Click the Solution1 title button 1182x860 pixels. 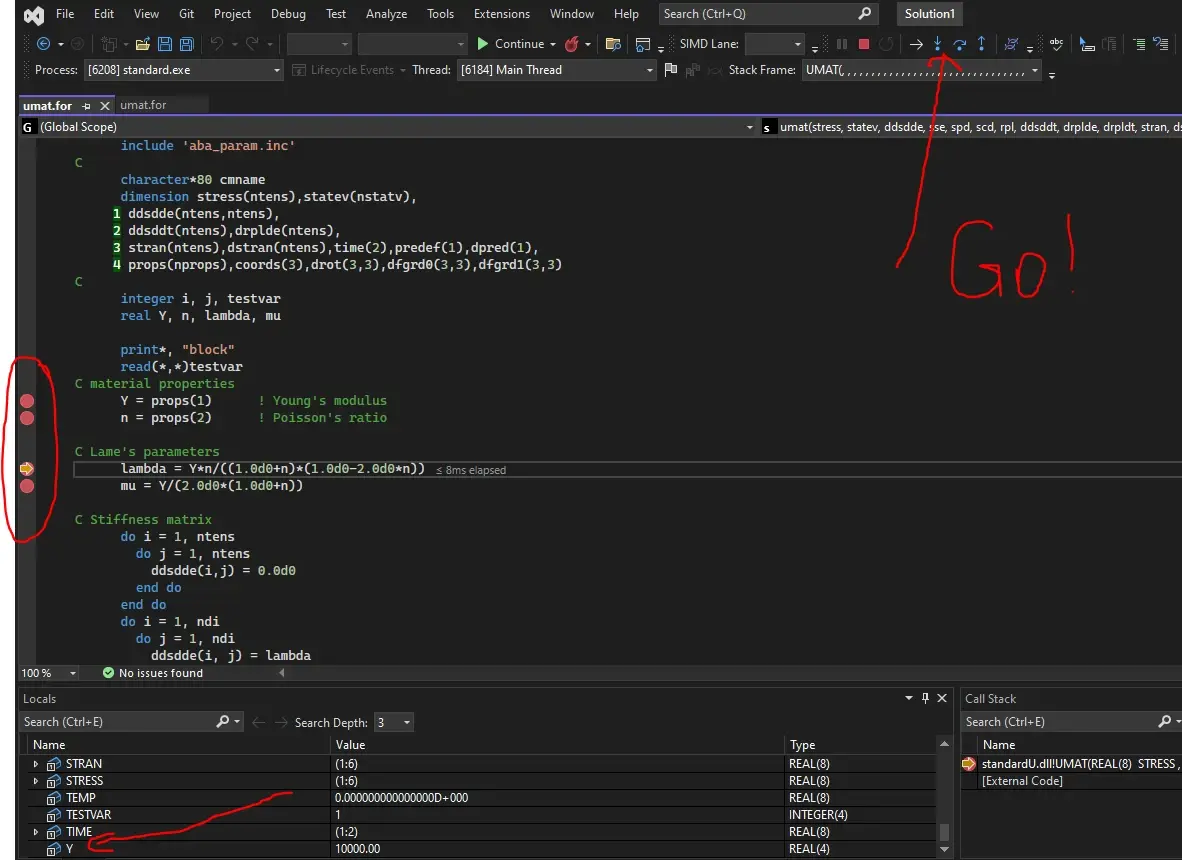click(x=929, y=14)
